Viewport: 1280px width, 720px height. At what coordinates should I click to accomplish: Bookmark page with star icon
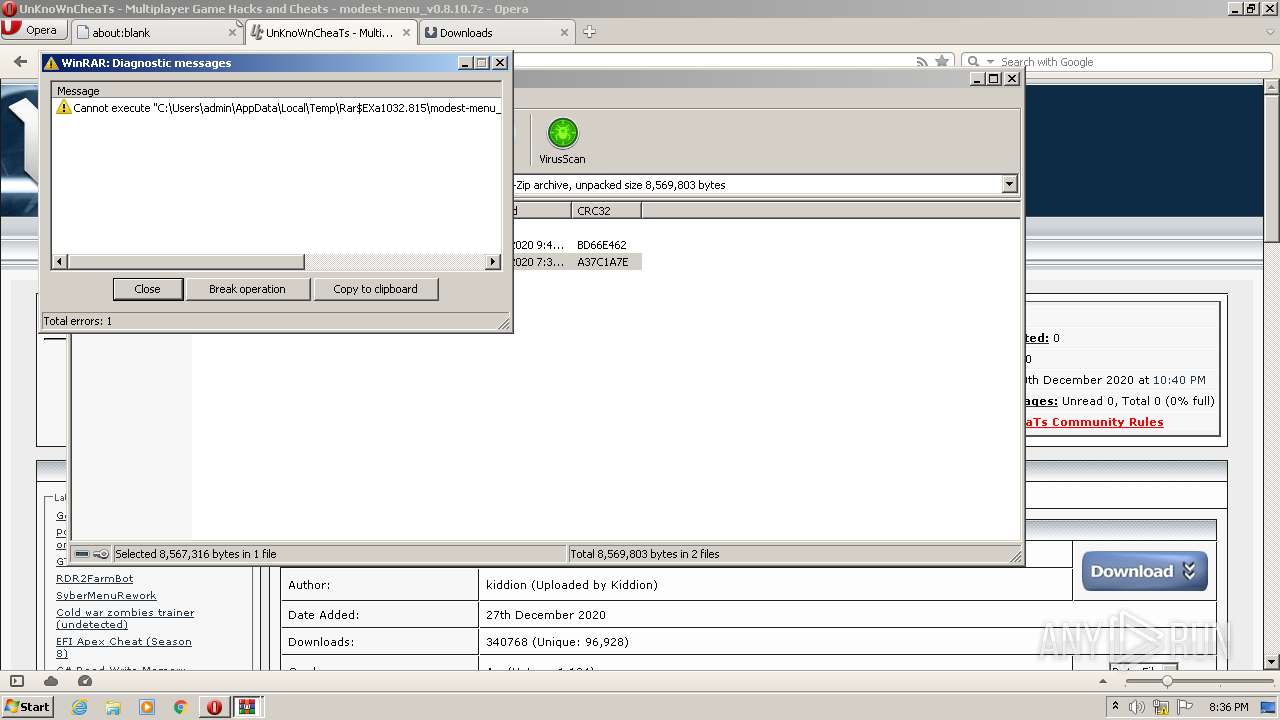point(942,62)
